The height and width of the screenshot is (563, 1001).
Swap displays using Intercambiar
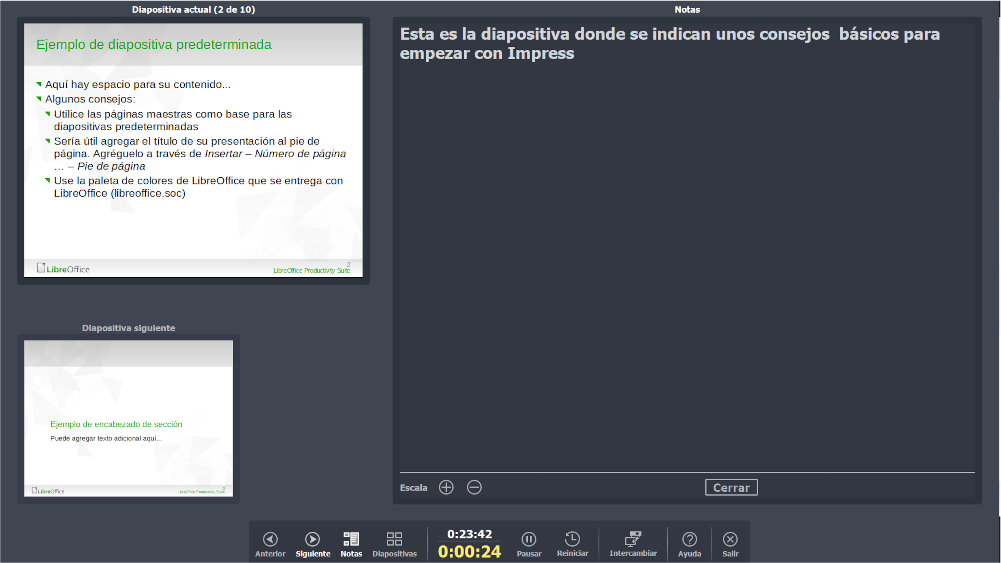pos(633,544)
